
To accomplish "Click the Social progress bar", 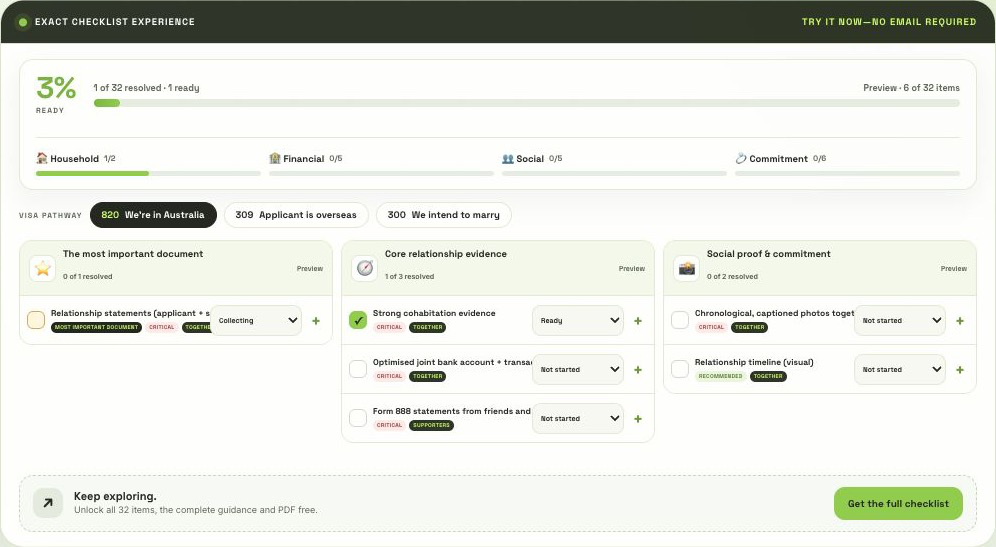I will point(614,173).
